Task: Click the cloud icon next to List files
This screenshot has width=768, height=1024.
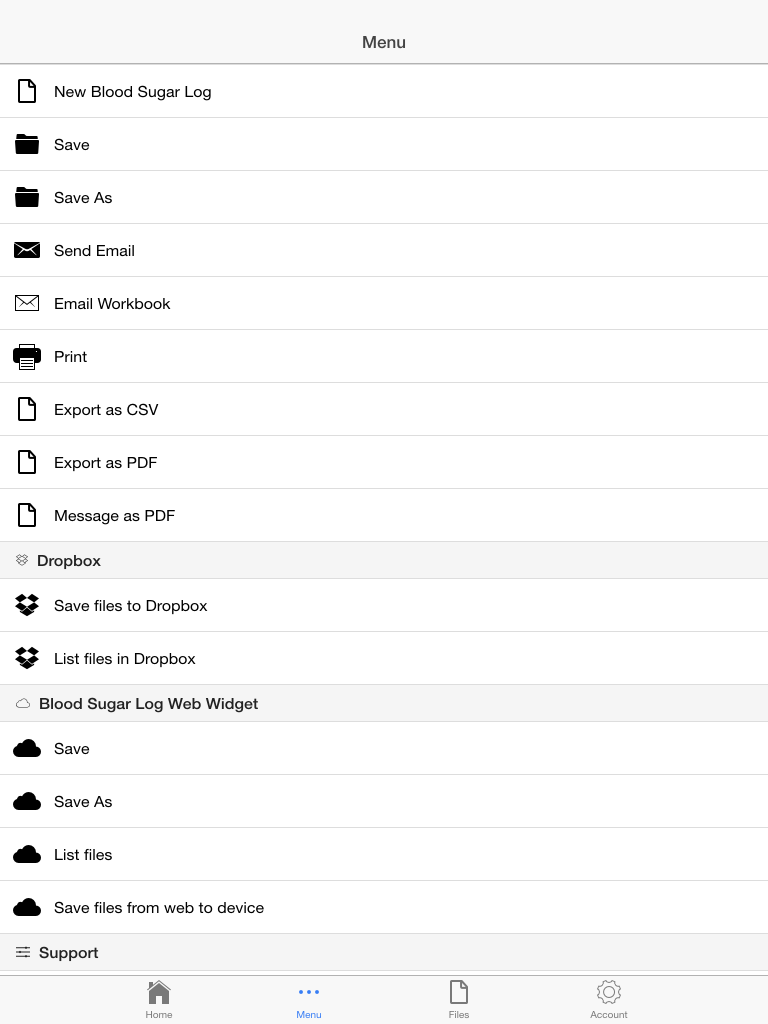Action: [27, 854]
